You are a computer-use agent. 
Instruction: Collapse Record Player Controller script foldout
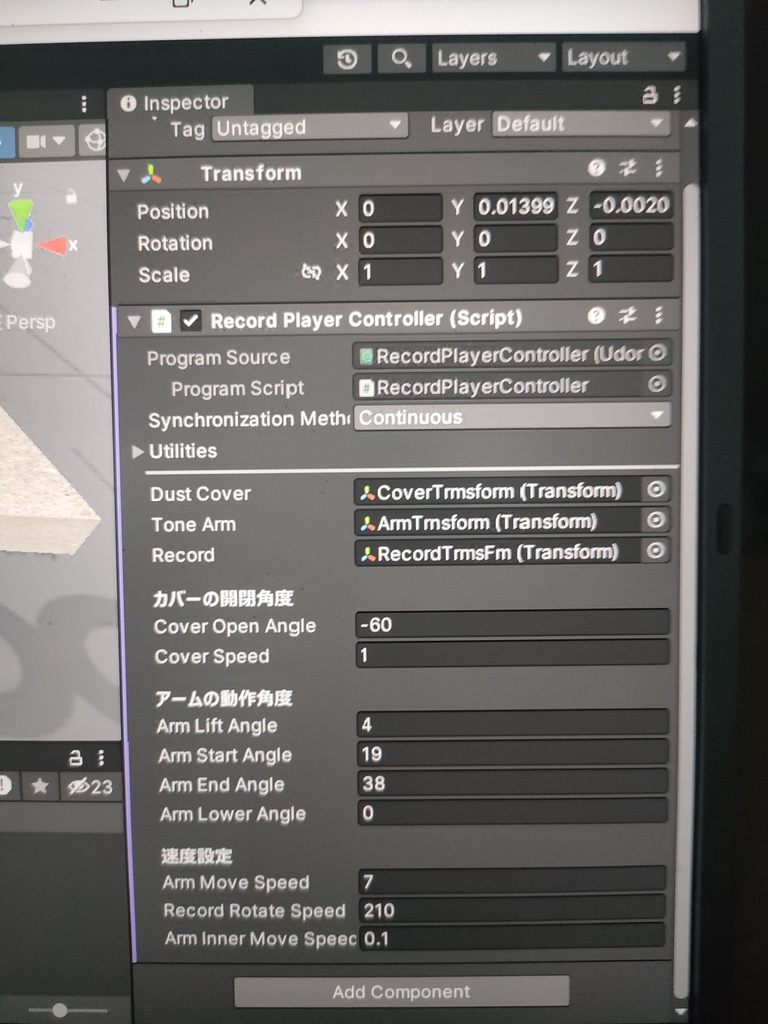tap(134, 321)
